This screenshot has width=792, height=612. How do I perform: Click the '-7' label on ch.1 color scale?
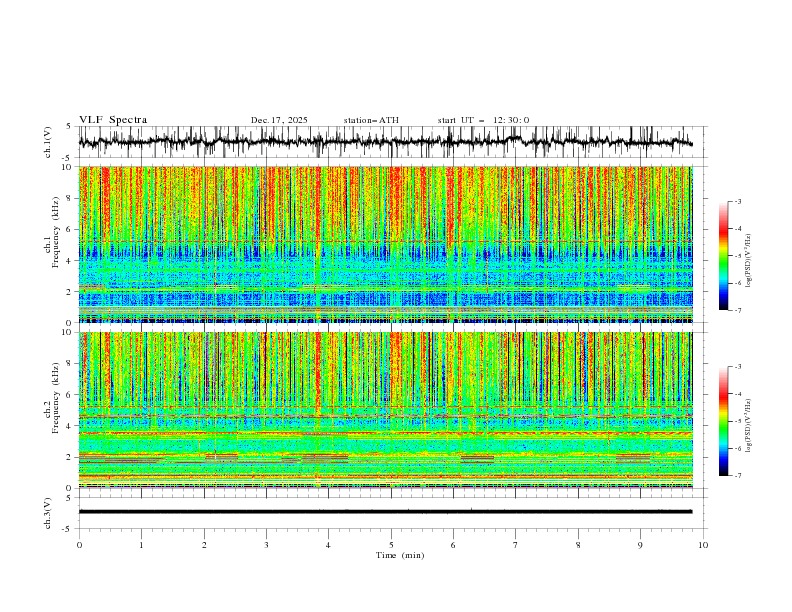[737, 310]
